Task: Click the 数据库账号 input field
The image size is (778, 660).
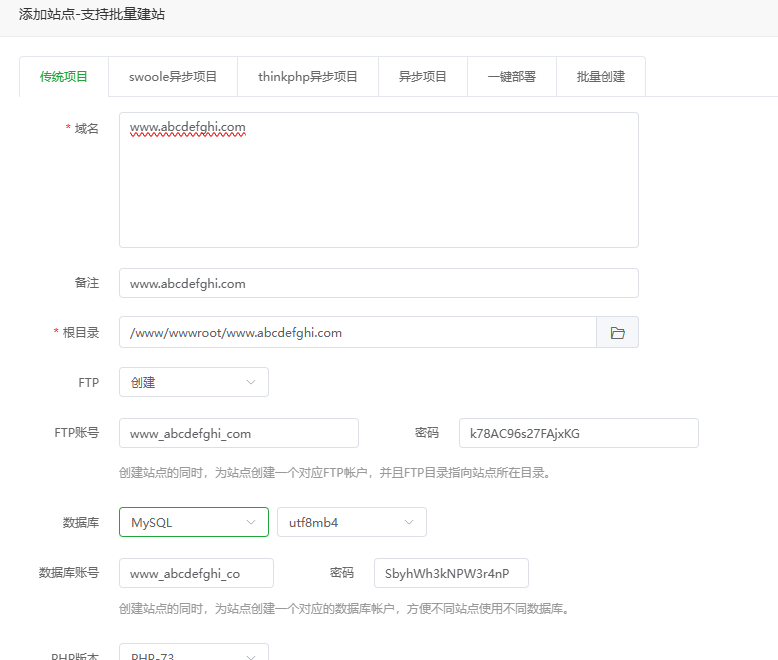Action: pos(196,573)
